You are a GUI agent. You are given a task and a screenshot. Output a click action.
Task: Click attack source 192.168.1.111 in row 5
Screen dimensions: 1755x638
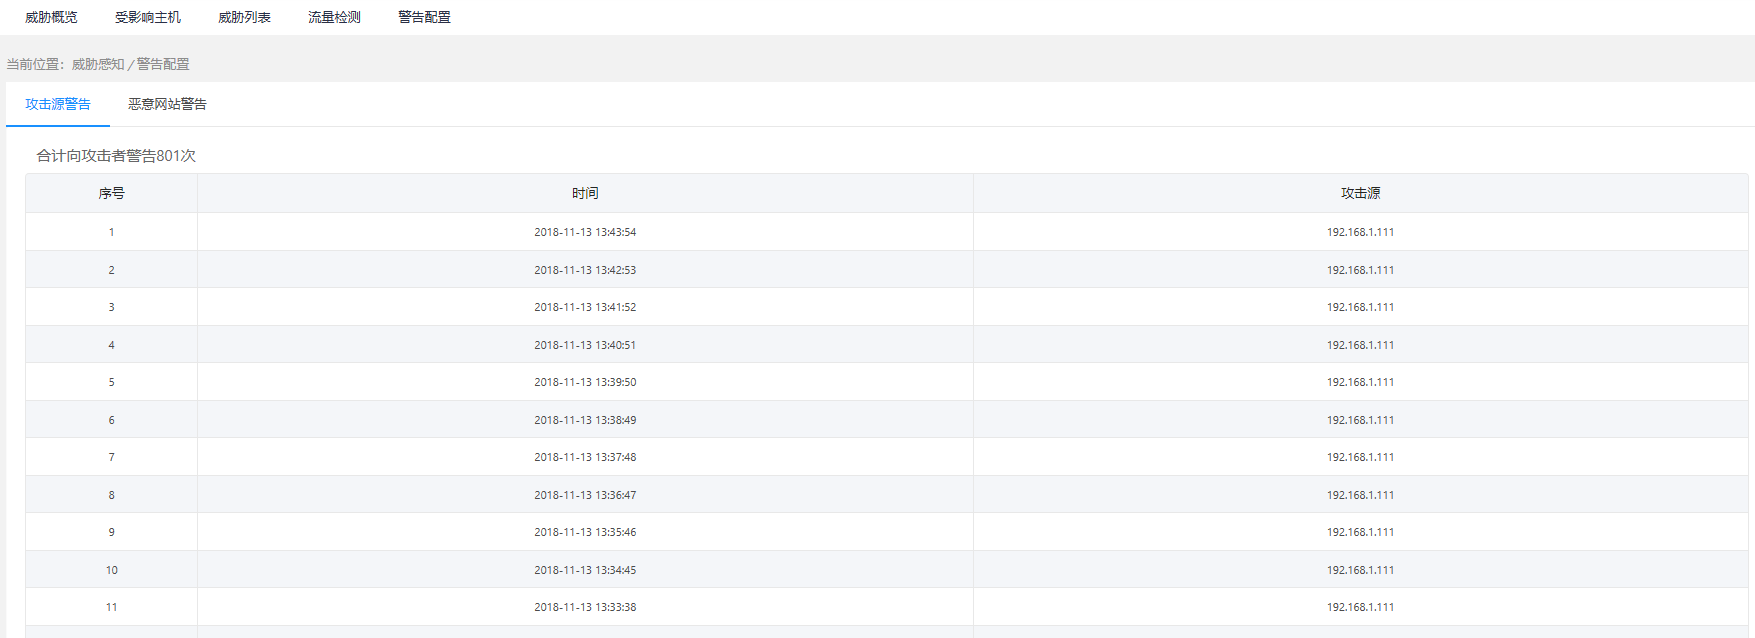click(x=1360, y=382)
